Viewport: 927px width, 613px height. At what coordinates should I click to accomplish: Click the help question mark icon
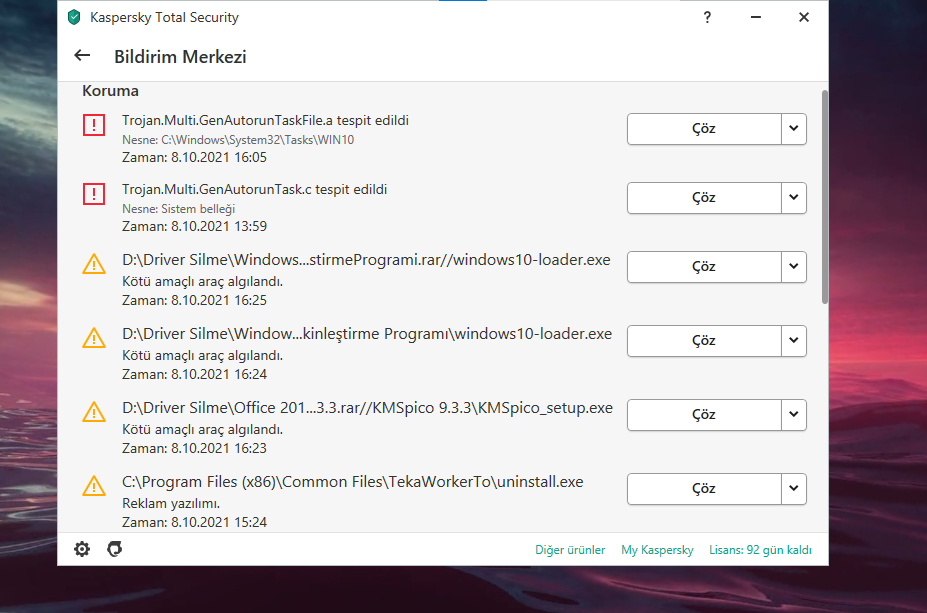click(x=708, y=17)
